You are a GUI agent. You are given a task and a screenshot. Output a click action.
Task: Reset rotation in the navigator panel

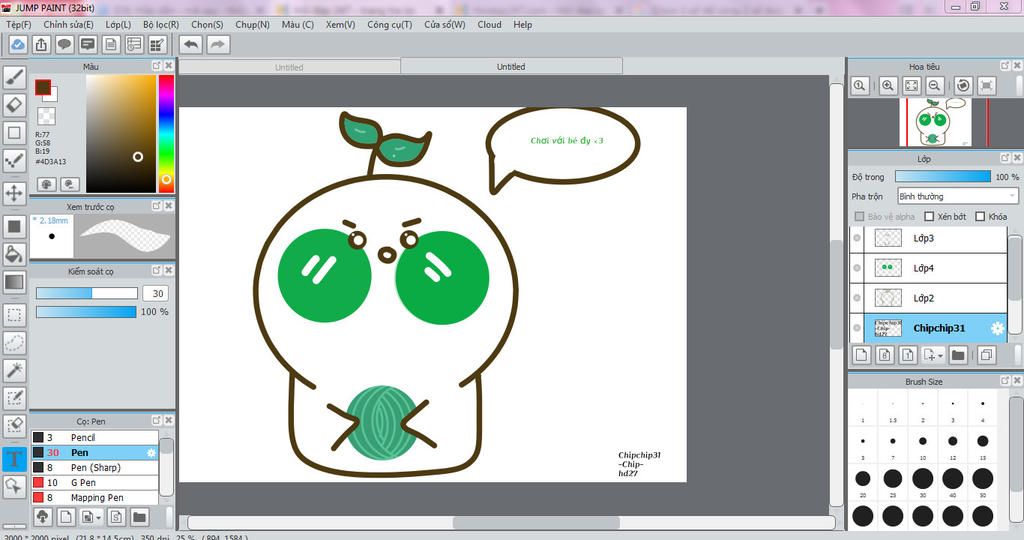tap(963, 86)
